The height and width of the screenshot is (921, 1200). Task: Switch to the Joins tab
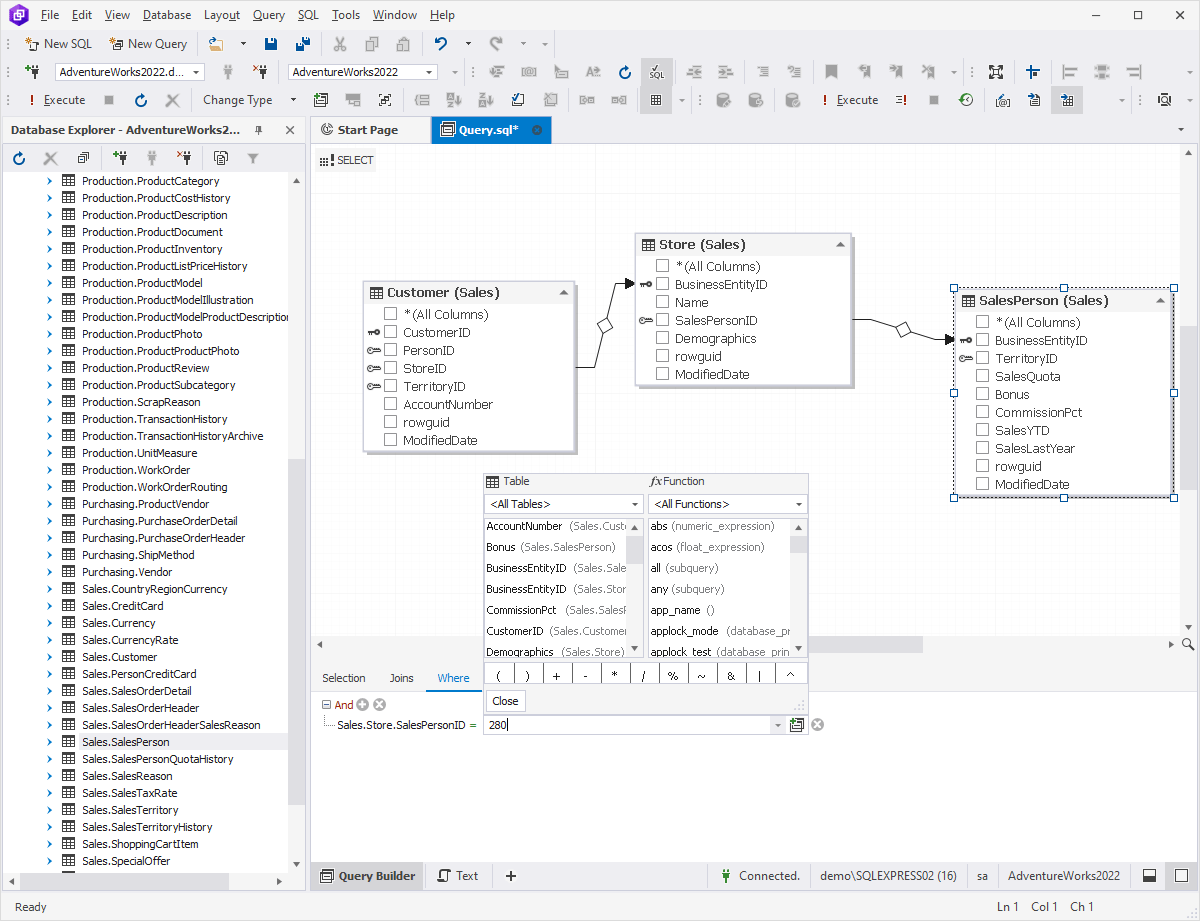[x=401, y=678]
